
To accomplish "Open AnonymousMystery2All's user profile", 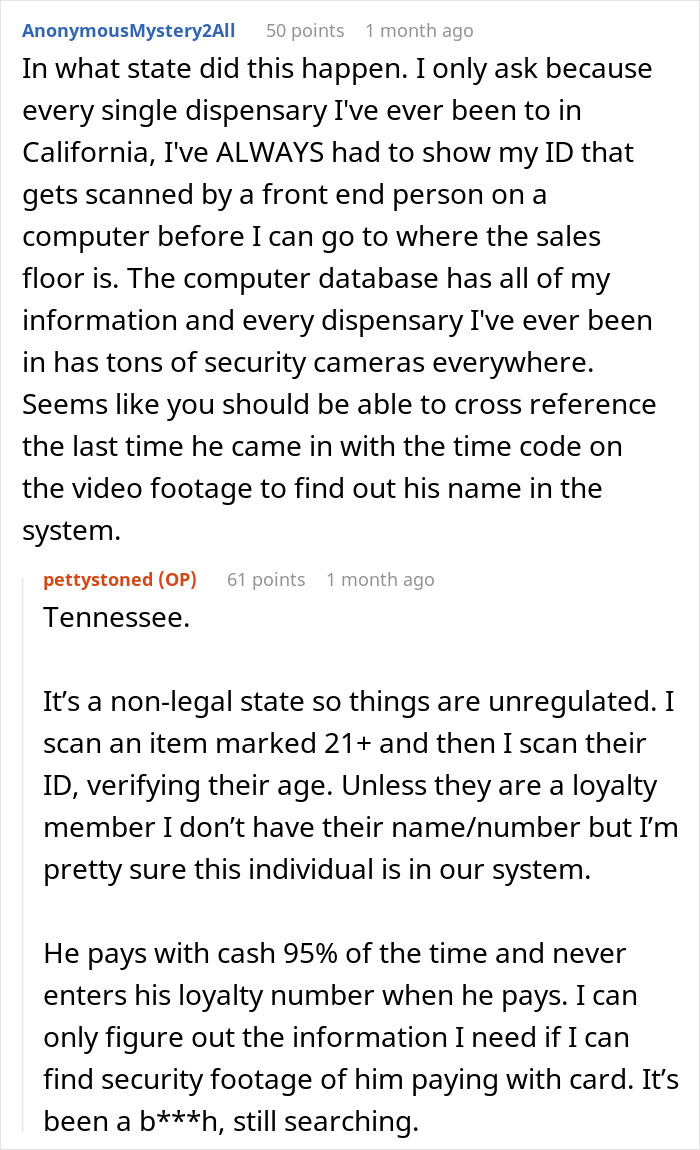I will [128, 31].
